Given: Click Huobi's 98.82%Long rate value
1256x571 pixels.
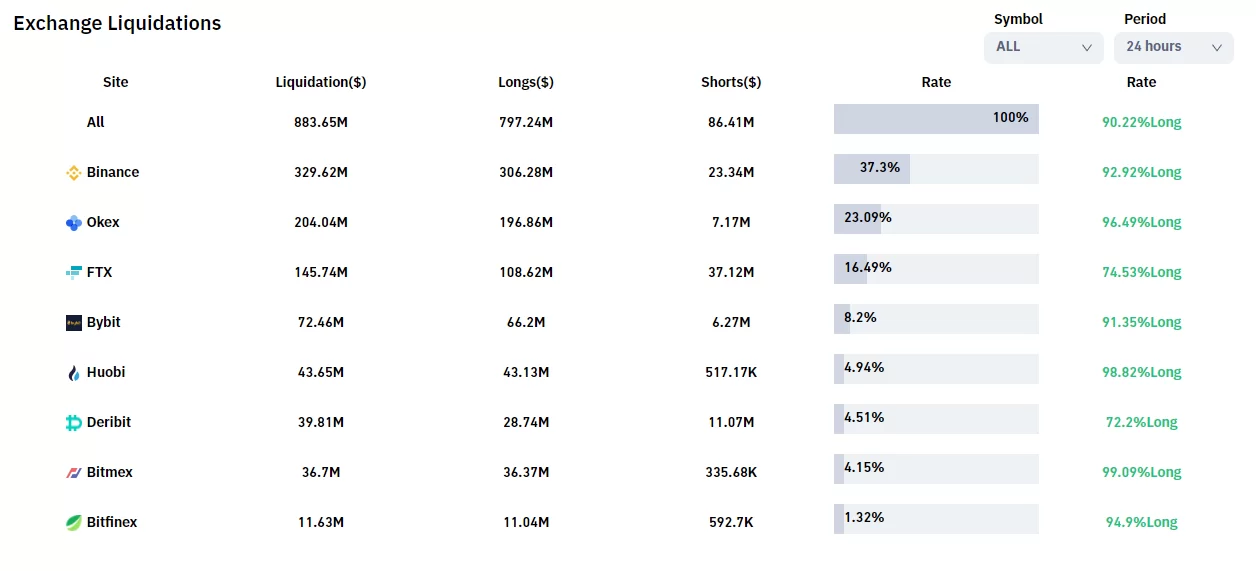Looking at the screenshot, I should point(1141,372).
